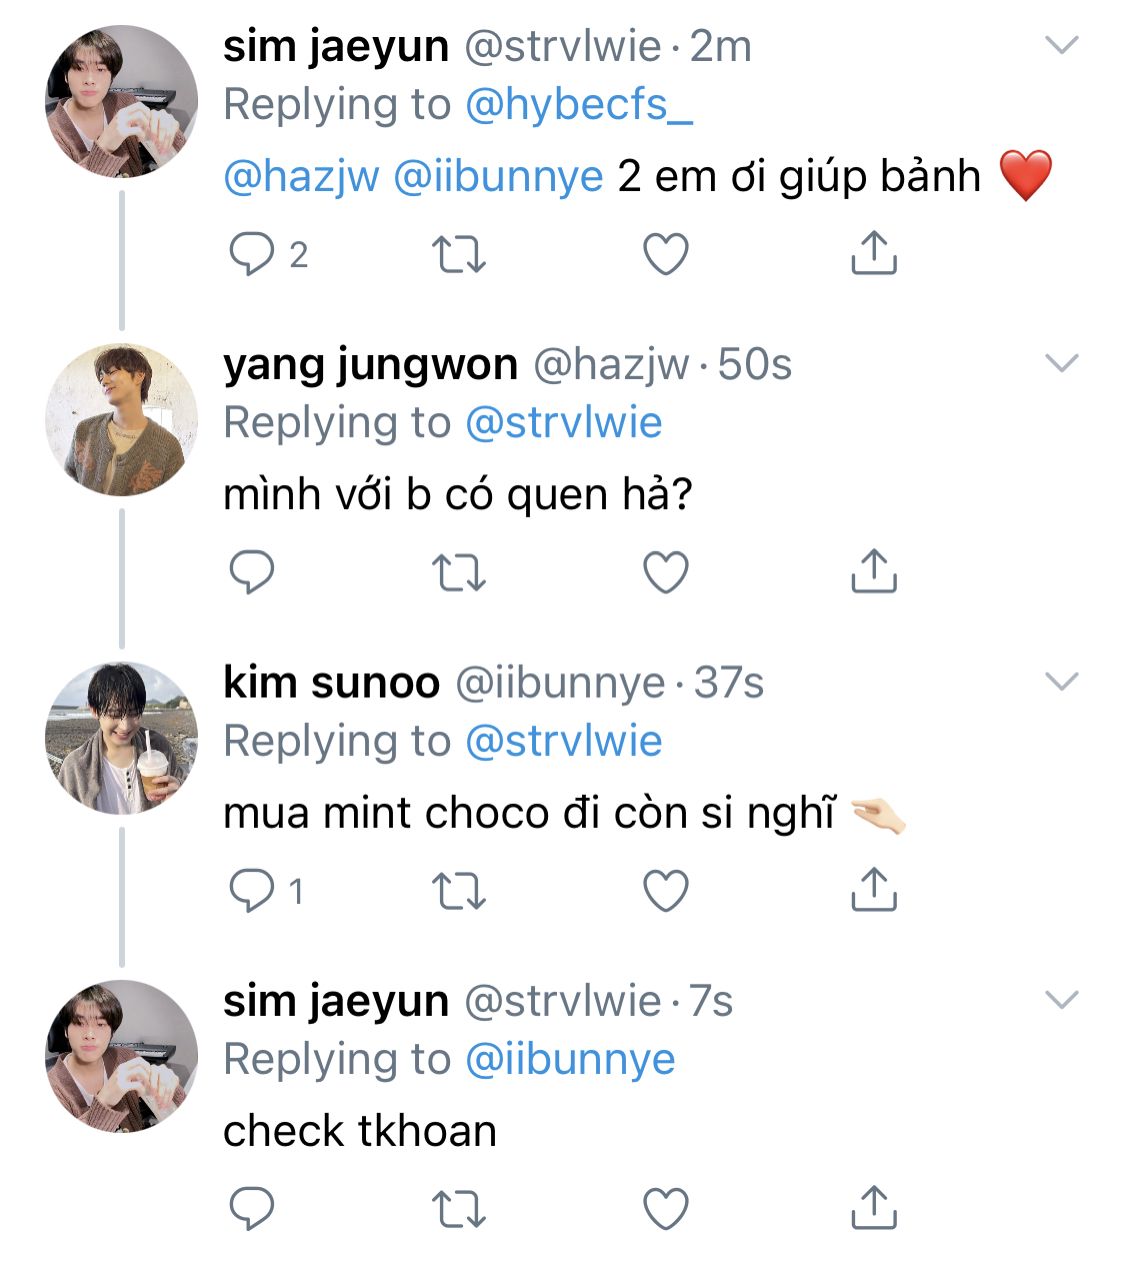Like the first sim jaeyun tweet

tap(665, 254)
